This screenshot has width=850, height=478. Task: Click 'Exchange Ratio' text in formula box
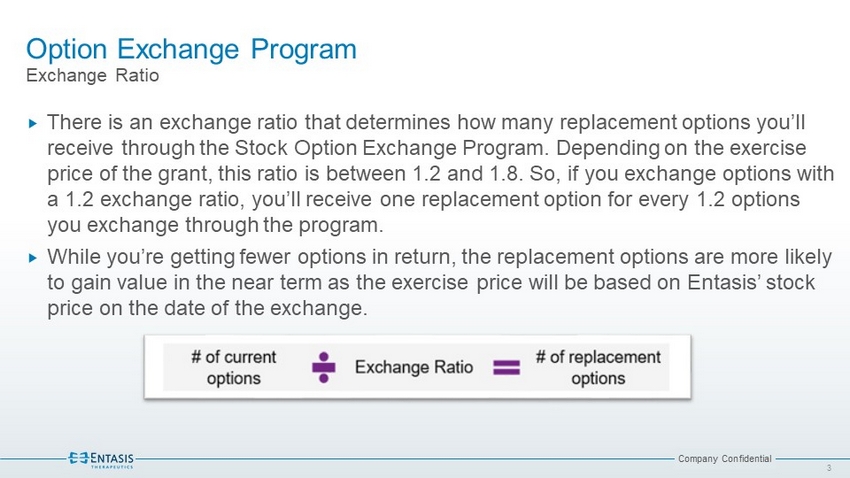(414, 367)
